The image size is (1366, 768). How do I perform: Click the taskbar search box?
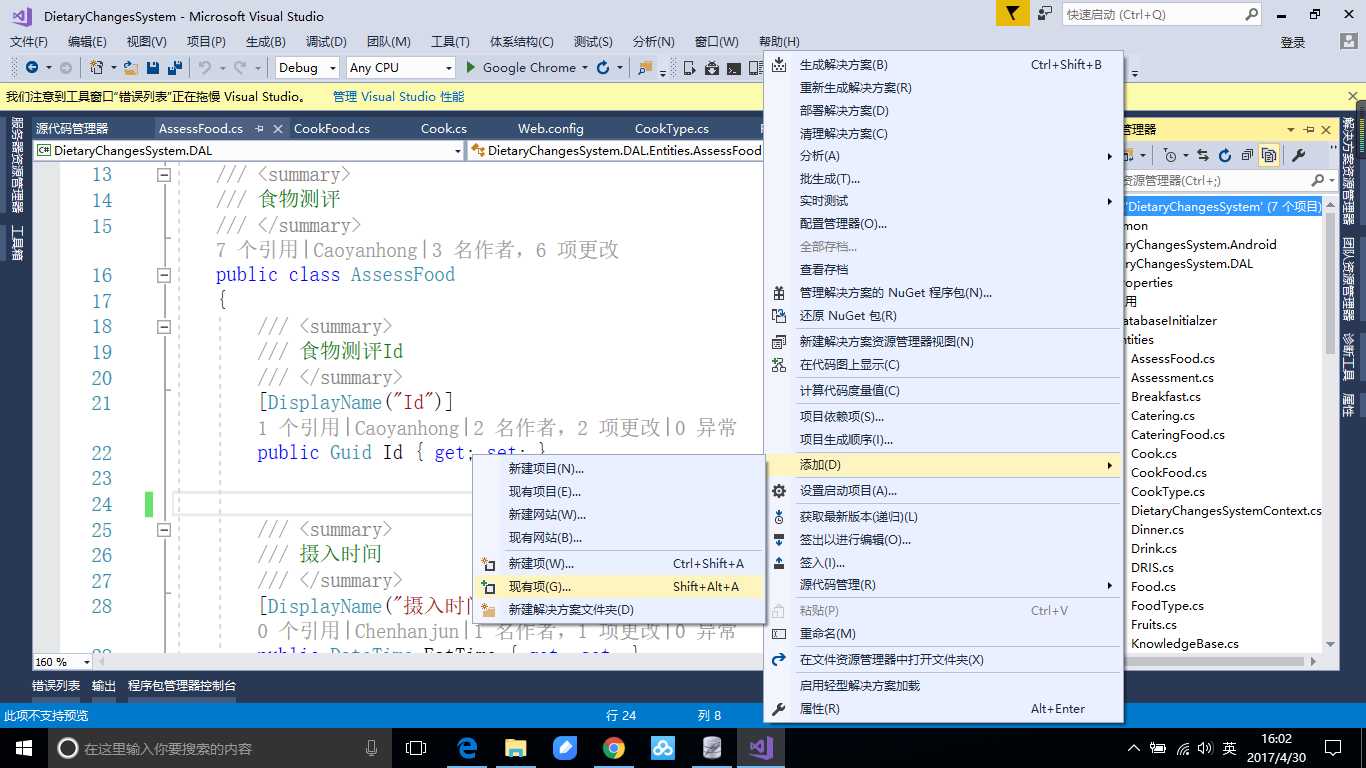[220, 748]
